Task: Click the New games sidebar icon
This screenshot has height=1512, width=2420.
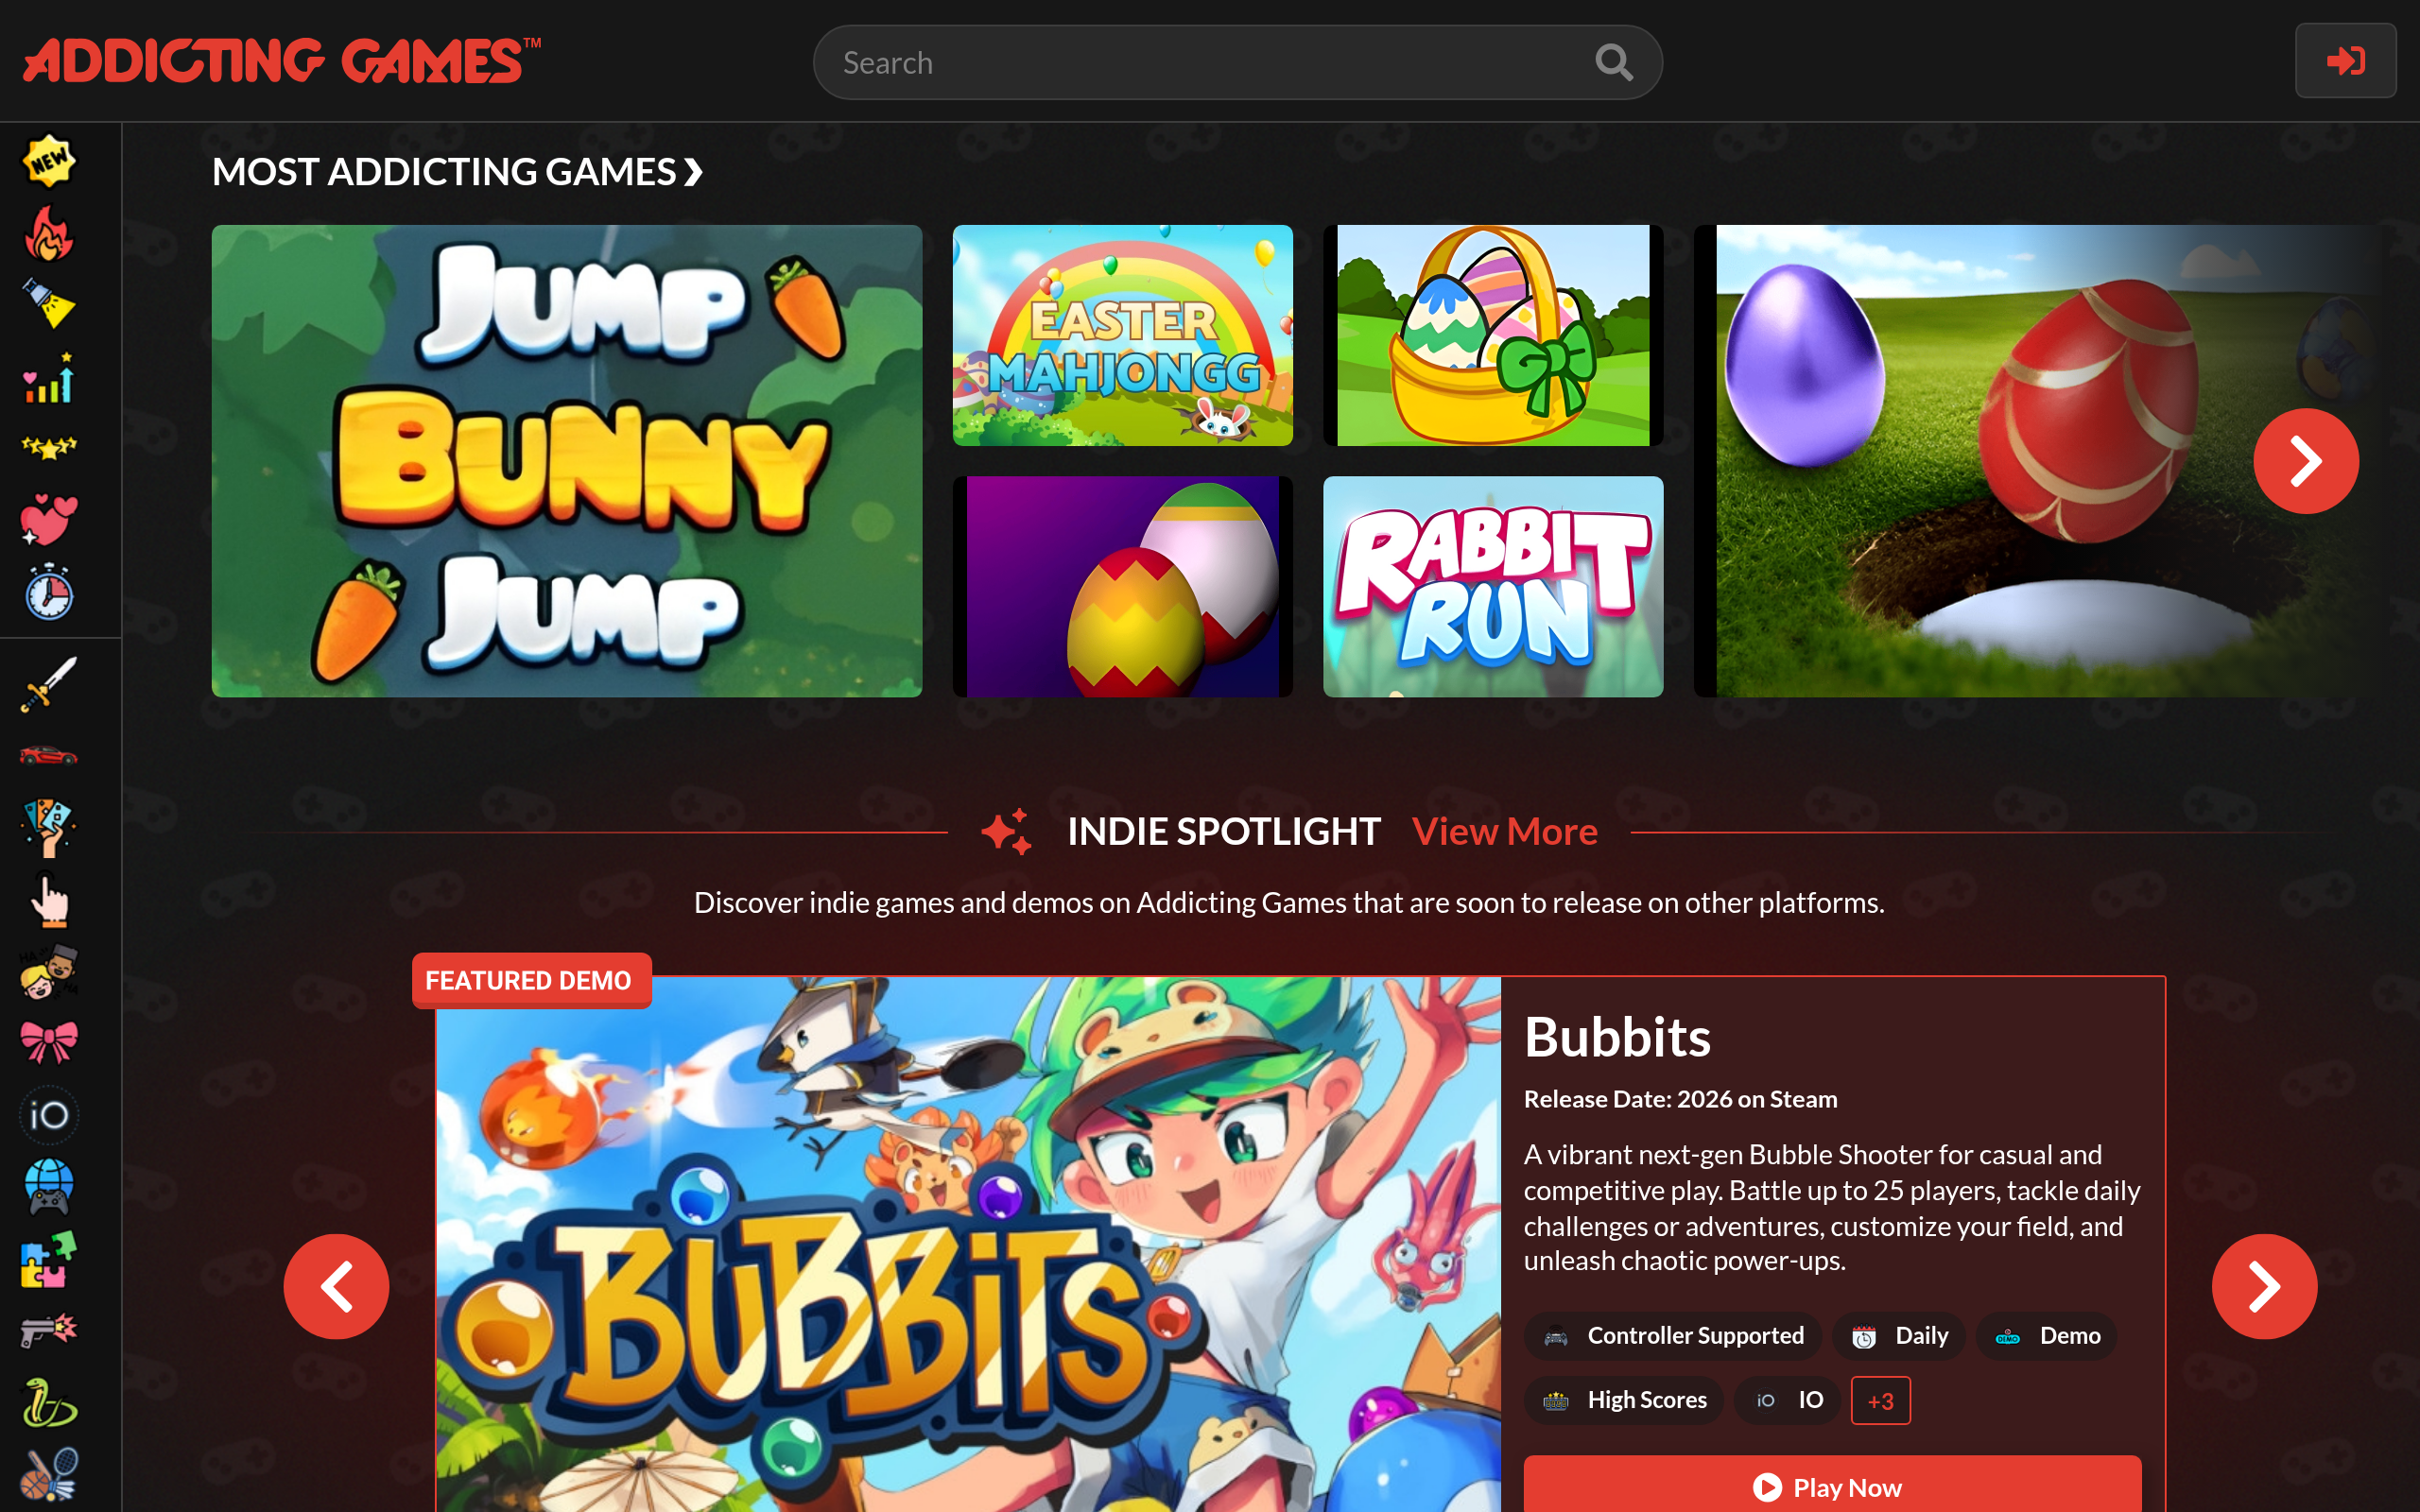Action: coord(48,161)
